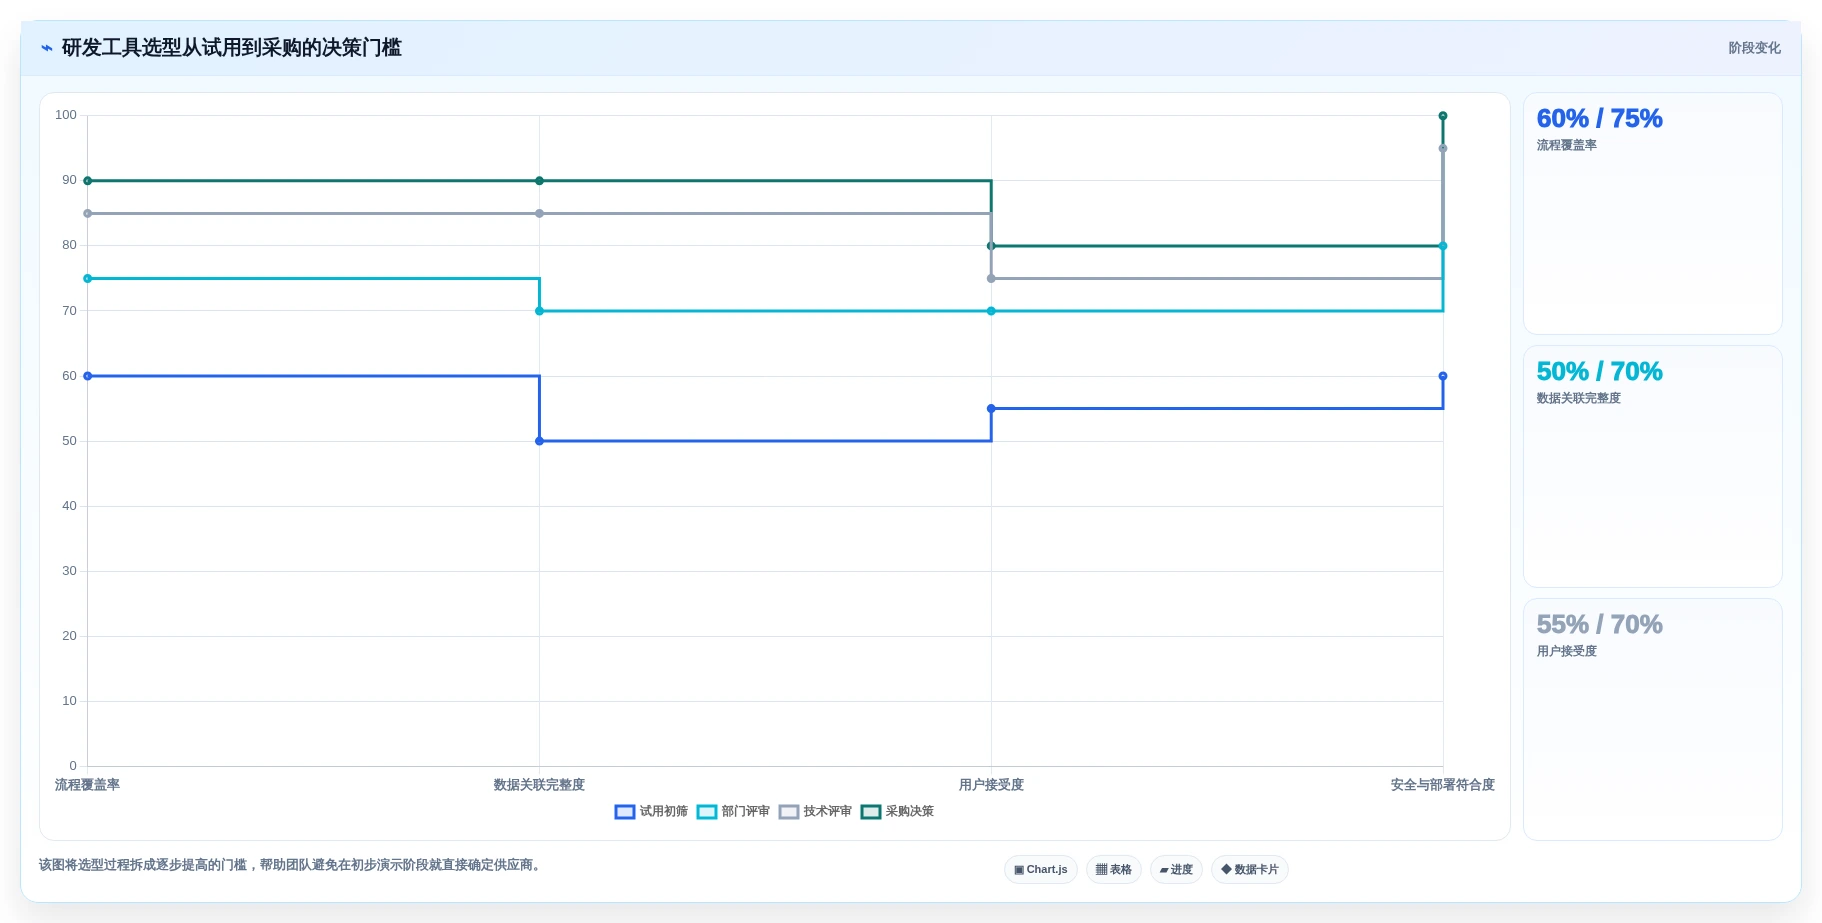Viewport: 1822px width, 923px height.
Task: Select the 60% / 75% 流程覆盖率 card
Action: [x=1652, y=214]
